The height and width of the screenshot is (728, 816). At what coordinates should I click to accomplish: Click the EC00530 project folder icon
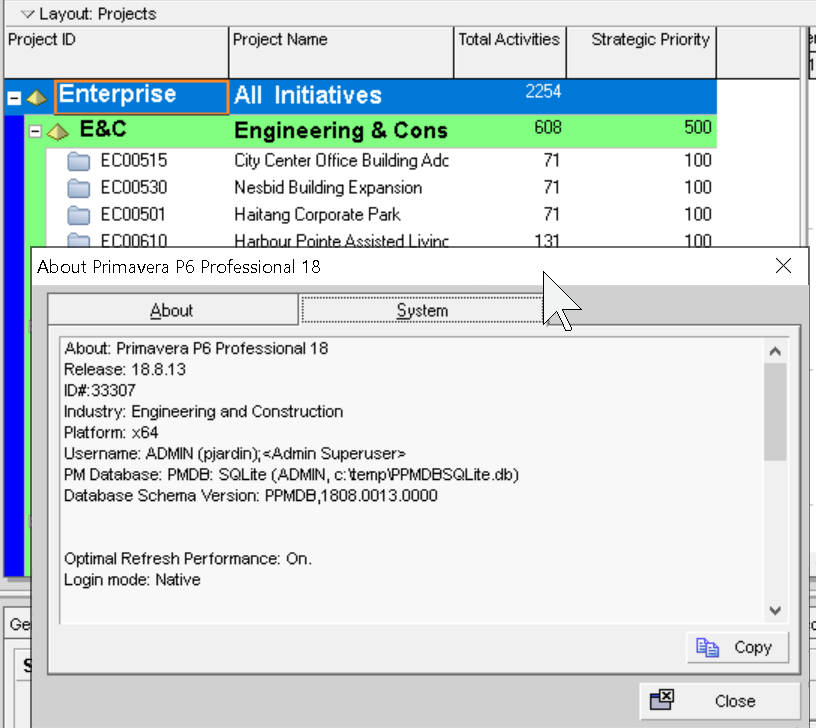(79, 188)
